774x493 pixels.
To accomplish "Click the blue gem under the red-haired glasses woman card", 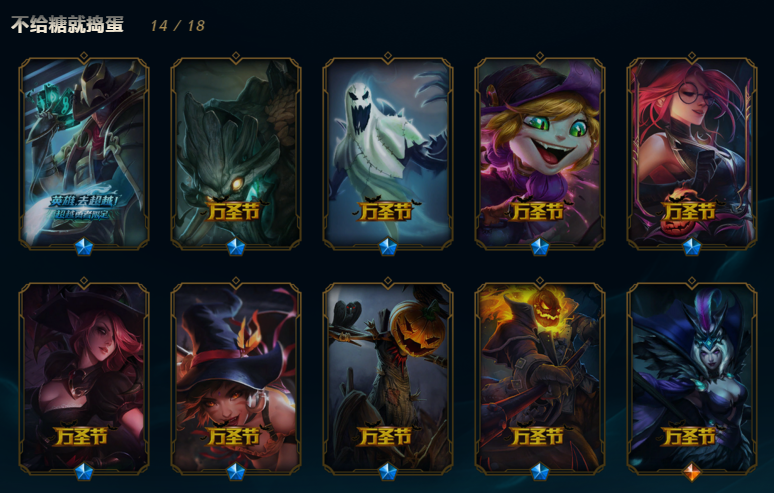I will 692,247.
